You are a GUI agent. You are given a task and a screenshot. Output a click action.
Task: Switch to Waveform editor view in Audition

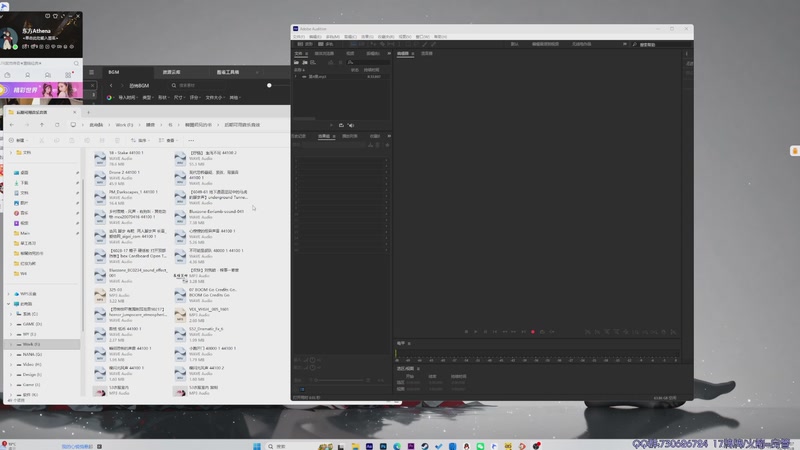pos(306,44)
